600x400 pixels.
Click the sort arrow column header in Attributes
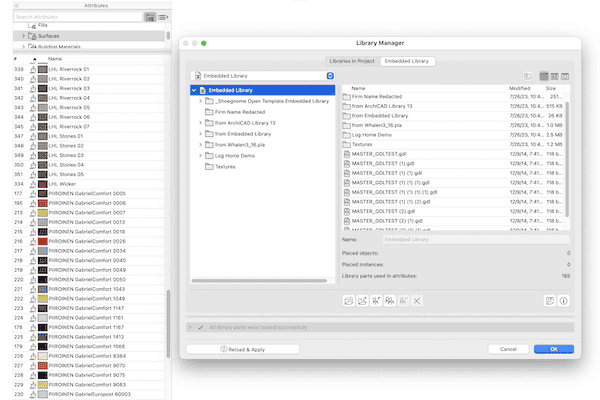tap(34, 59)
